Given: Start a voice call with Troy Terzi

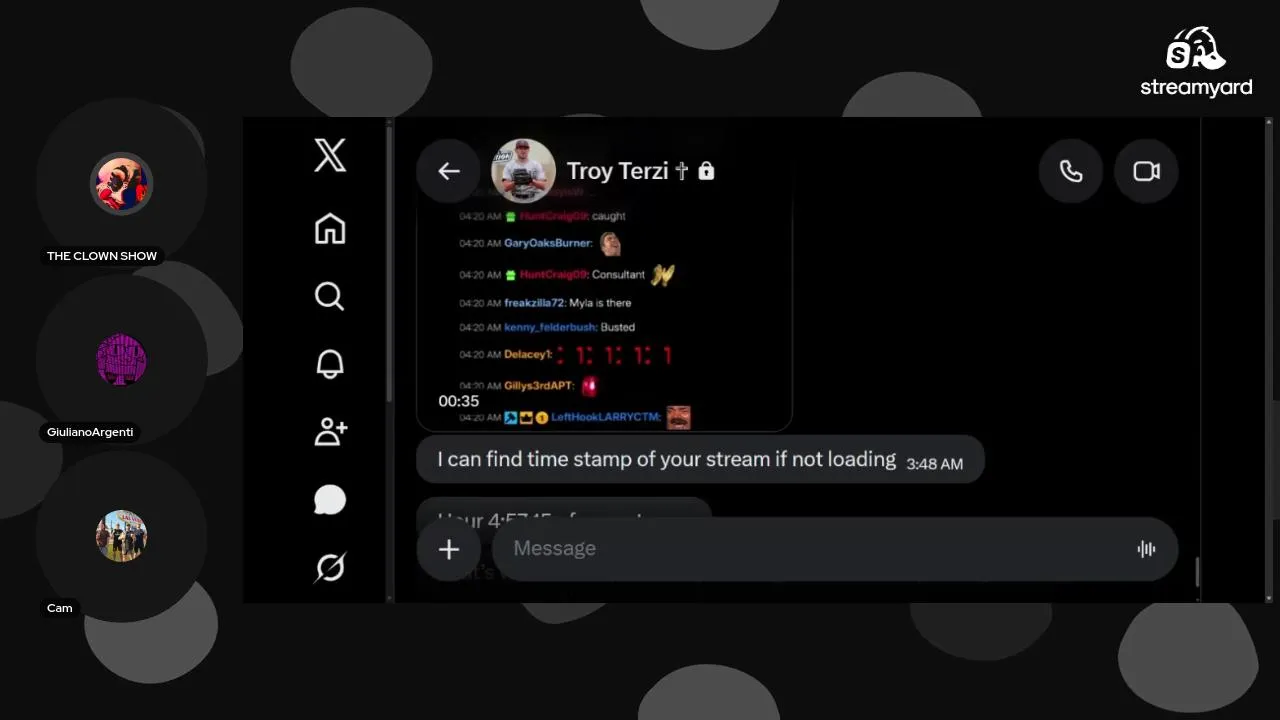Looking at the screenshot, I should [x=1071, y=171].
